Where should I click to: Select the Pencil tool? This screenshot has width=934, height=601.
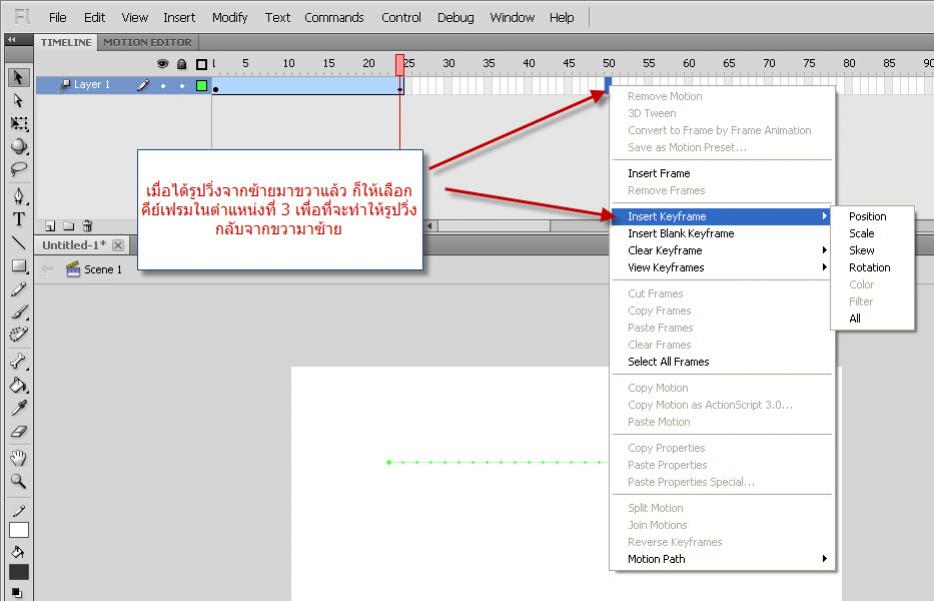[x=18, y=289]
